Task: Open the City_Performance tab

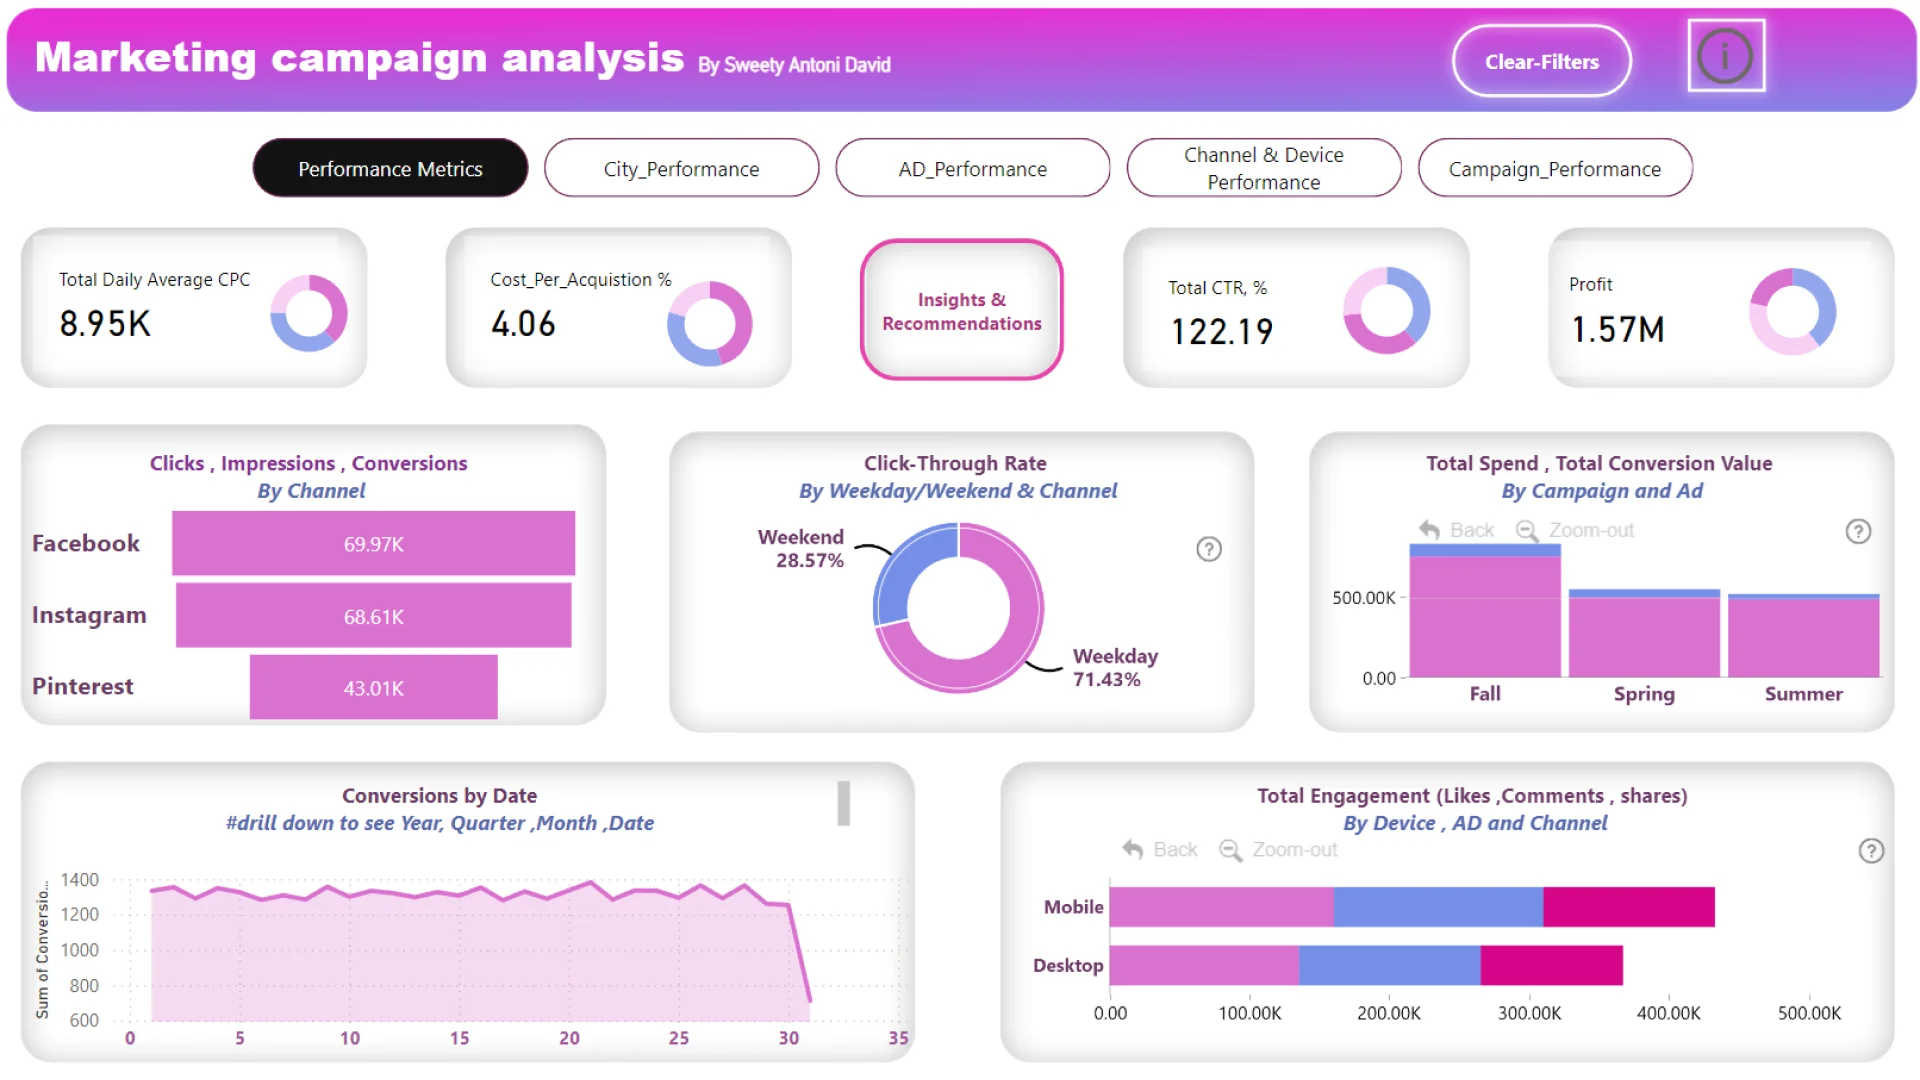Action: click(681, 169)
